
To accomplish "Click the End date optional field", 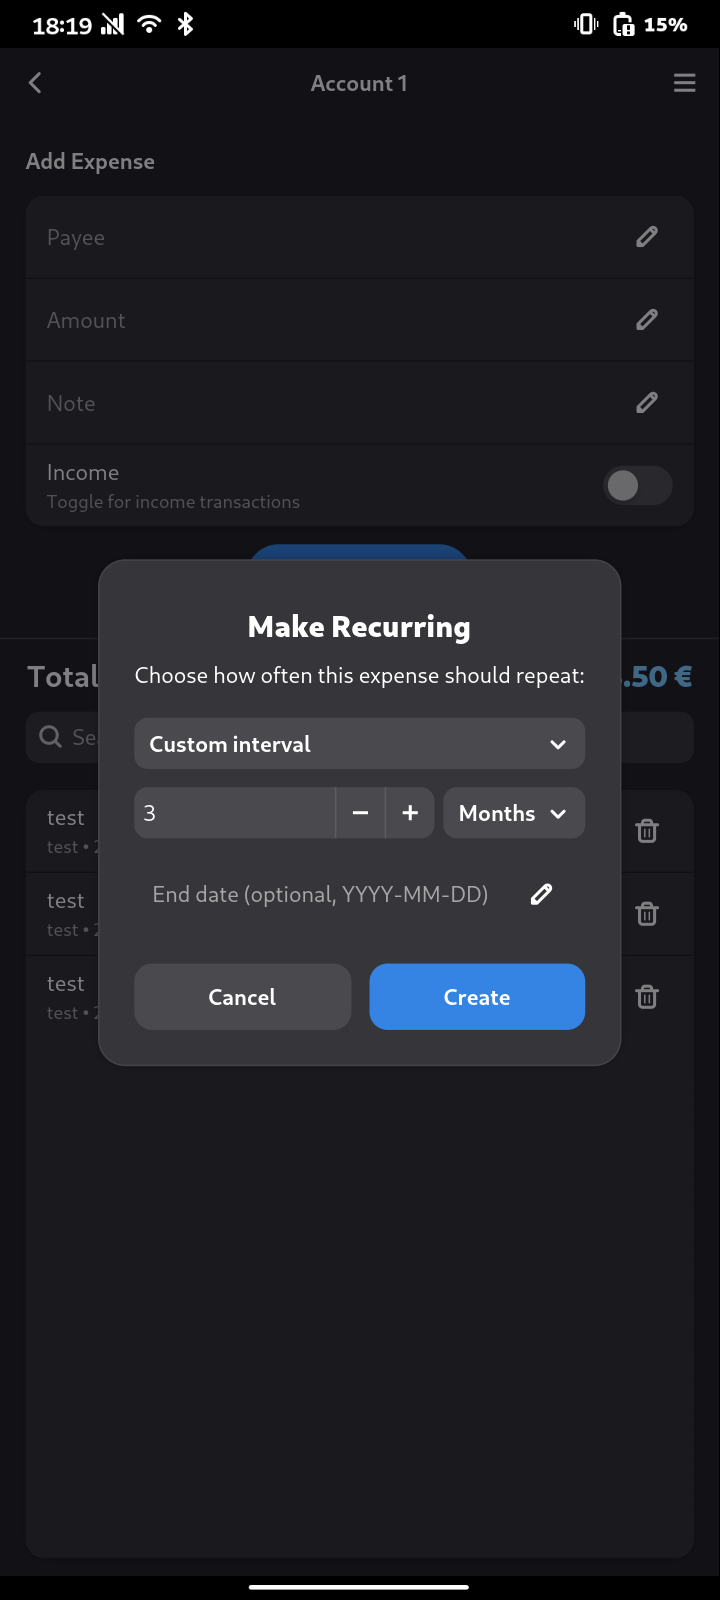I will tap(320, 894).
